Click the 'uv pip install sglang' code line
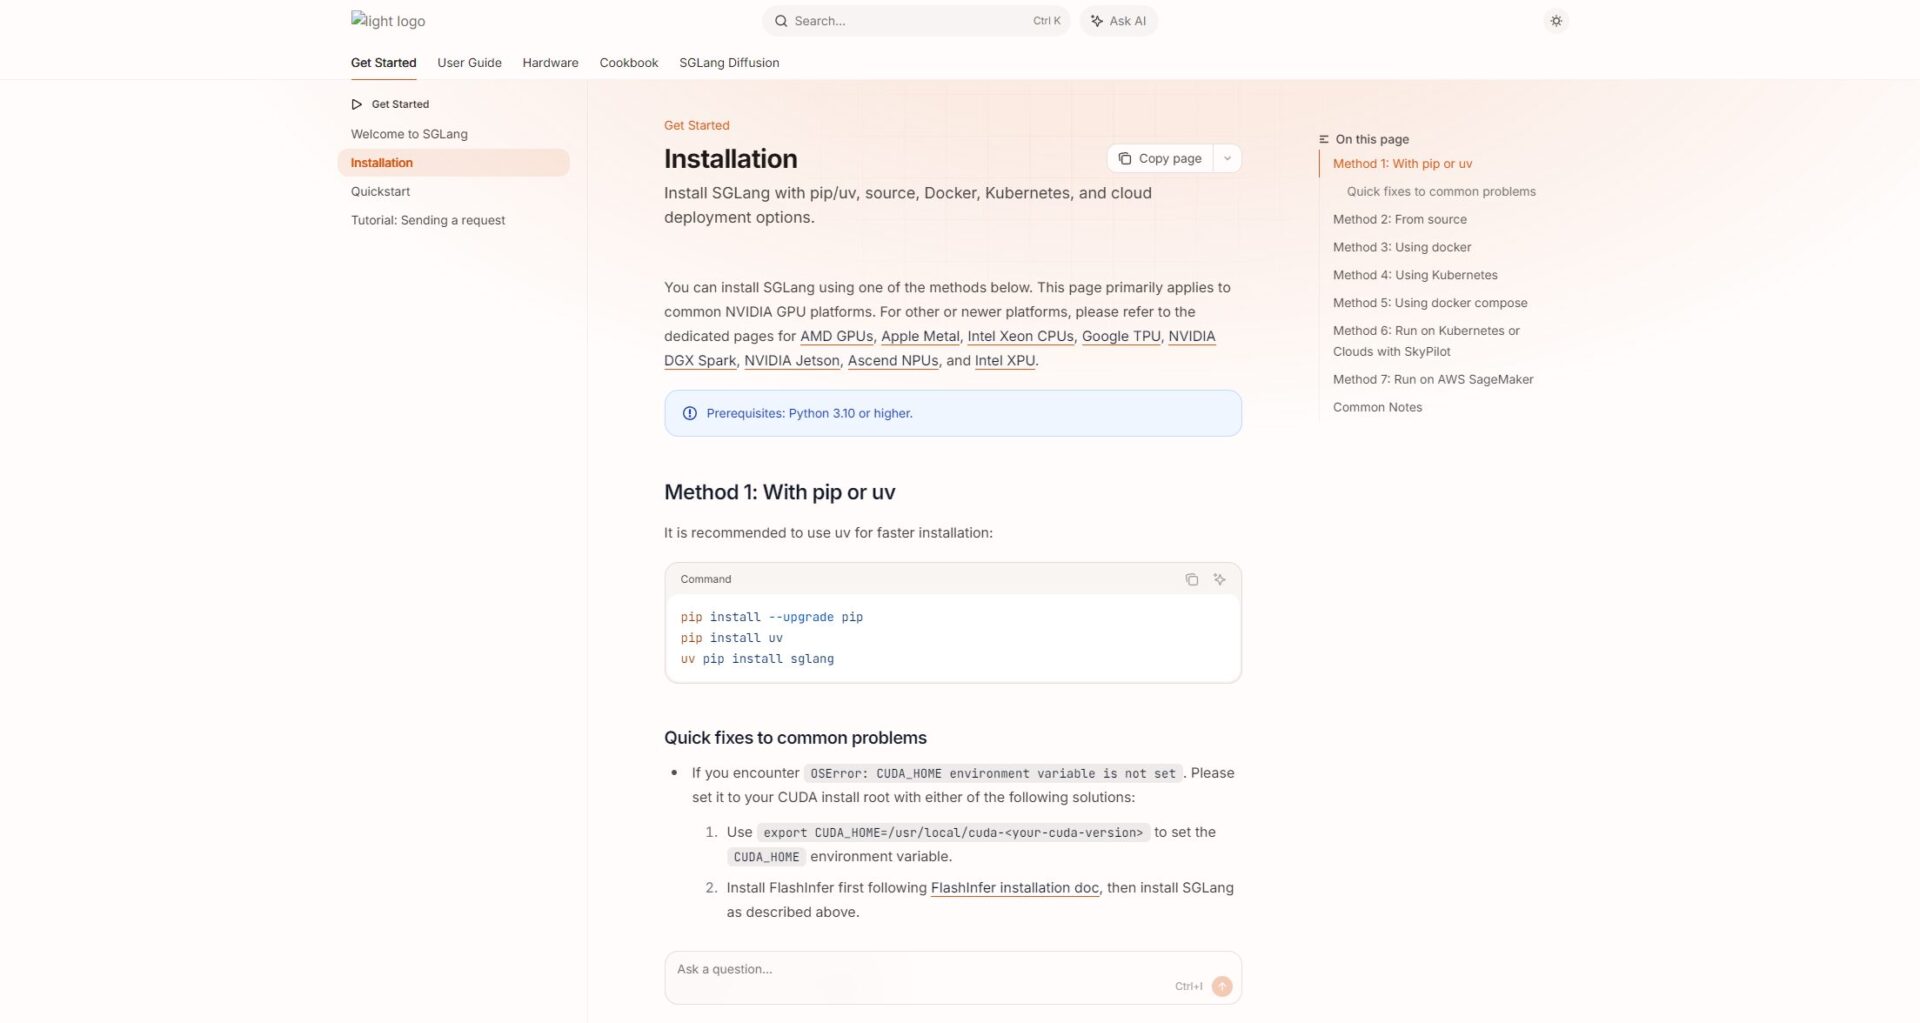 point(757,659)
